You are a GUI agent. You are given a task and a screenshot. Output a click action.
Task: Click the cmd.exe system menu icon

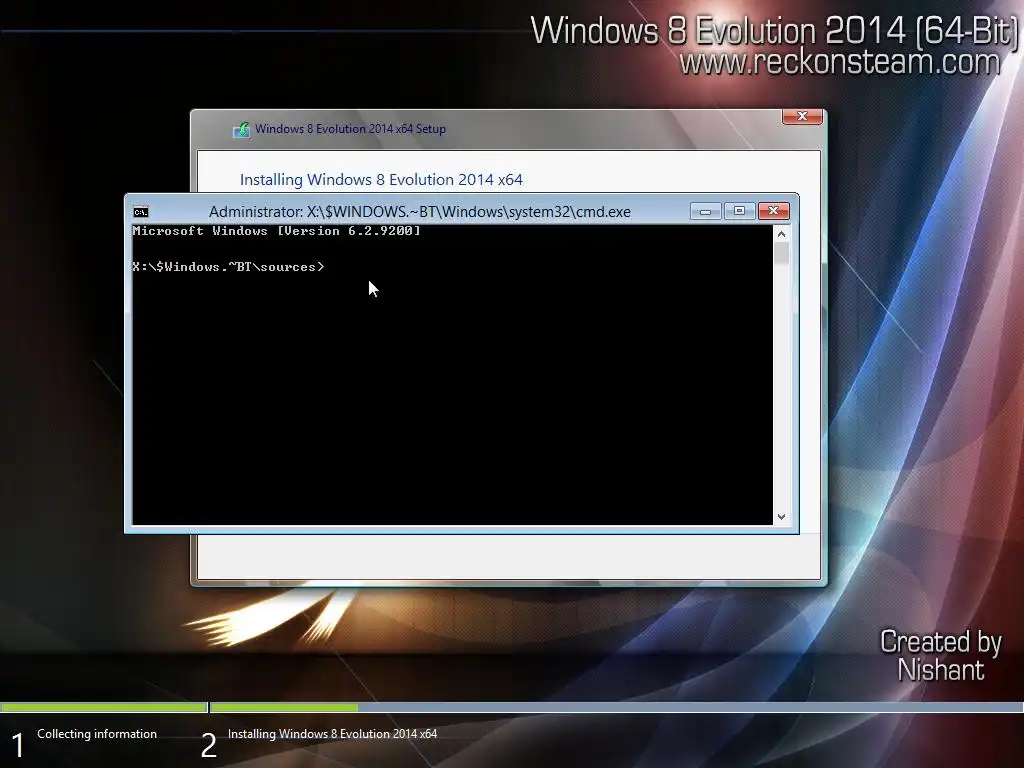coord(140,212)
